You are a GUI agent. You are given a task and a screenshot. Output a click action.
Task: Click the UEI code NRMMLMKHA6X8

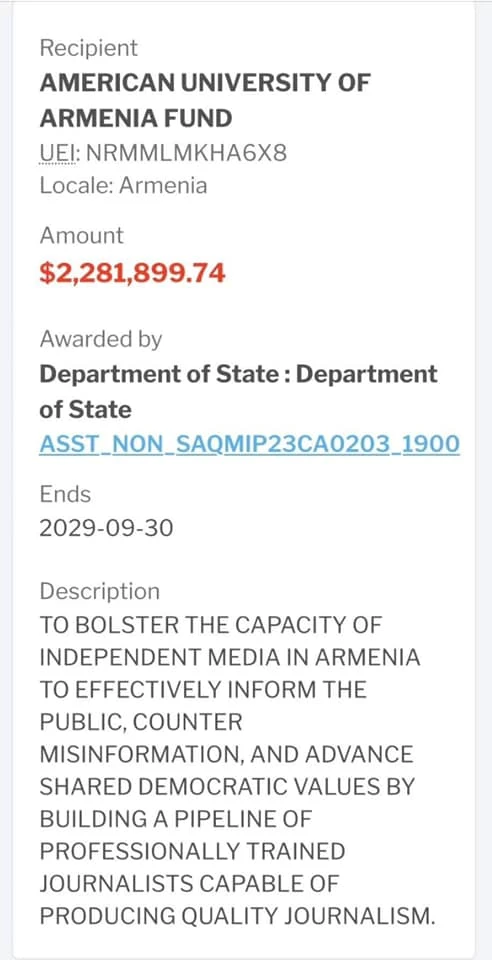tap(186, 153)
